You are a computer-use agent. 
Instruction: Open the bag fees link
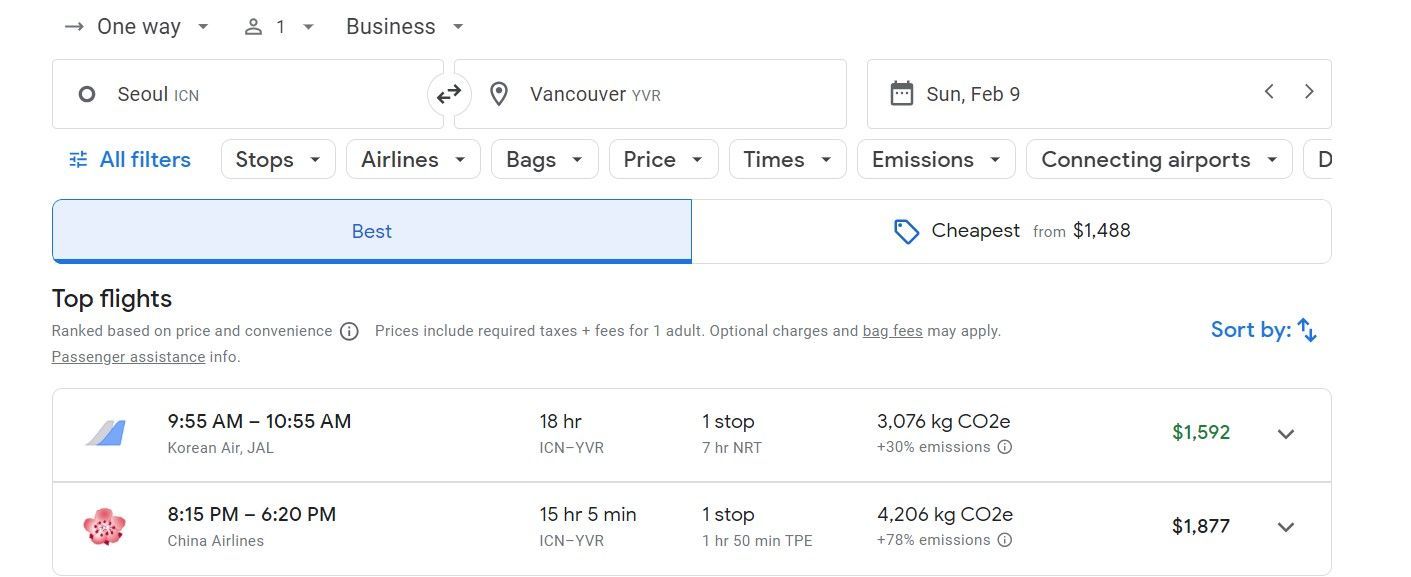click(892, 331)
